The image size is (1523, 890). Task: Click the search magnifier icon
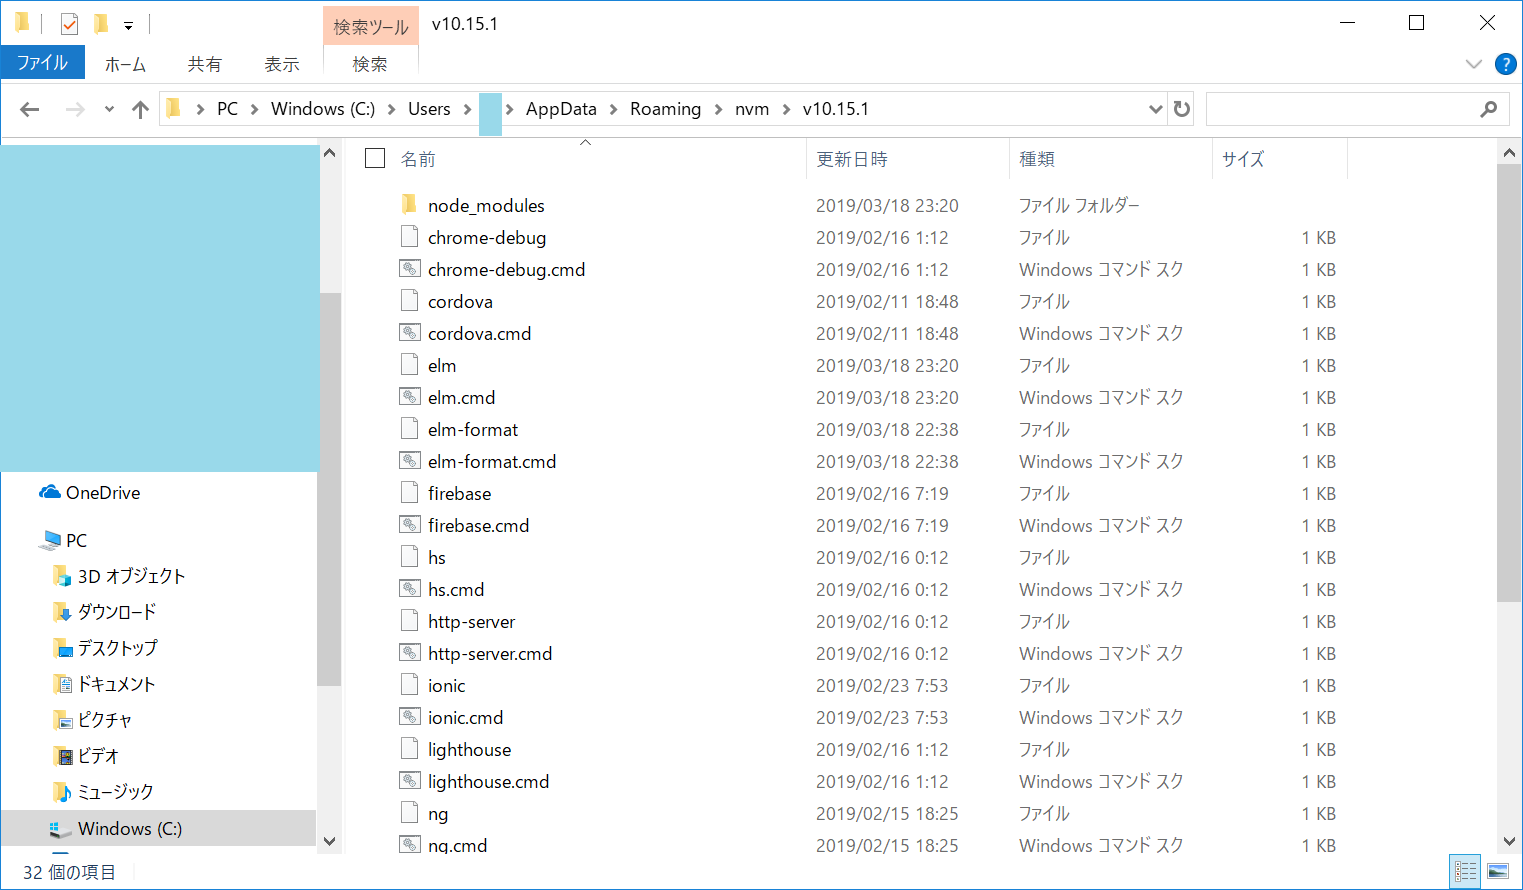coord(1488,109)
